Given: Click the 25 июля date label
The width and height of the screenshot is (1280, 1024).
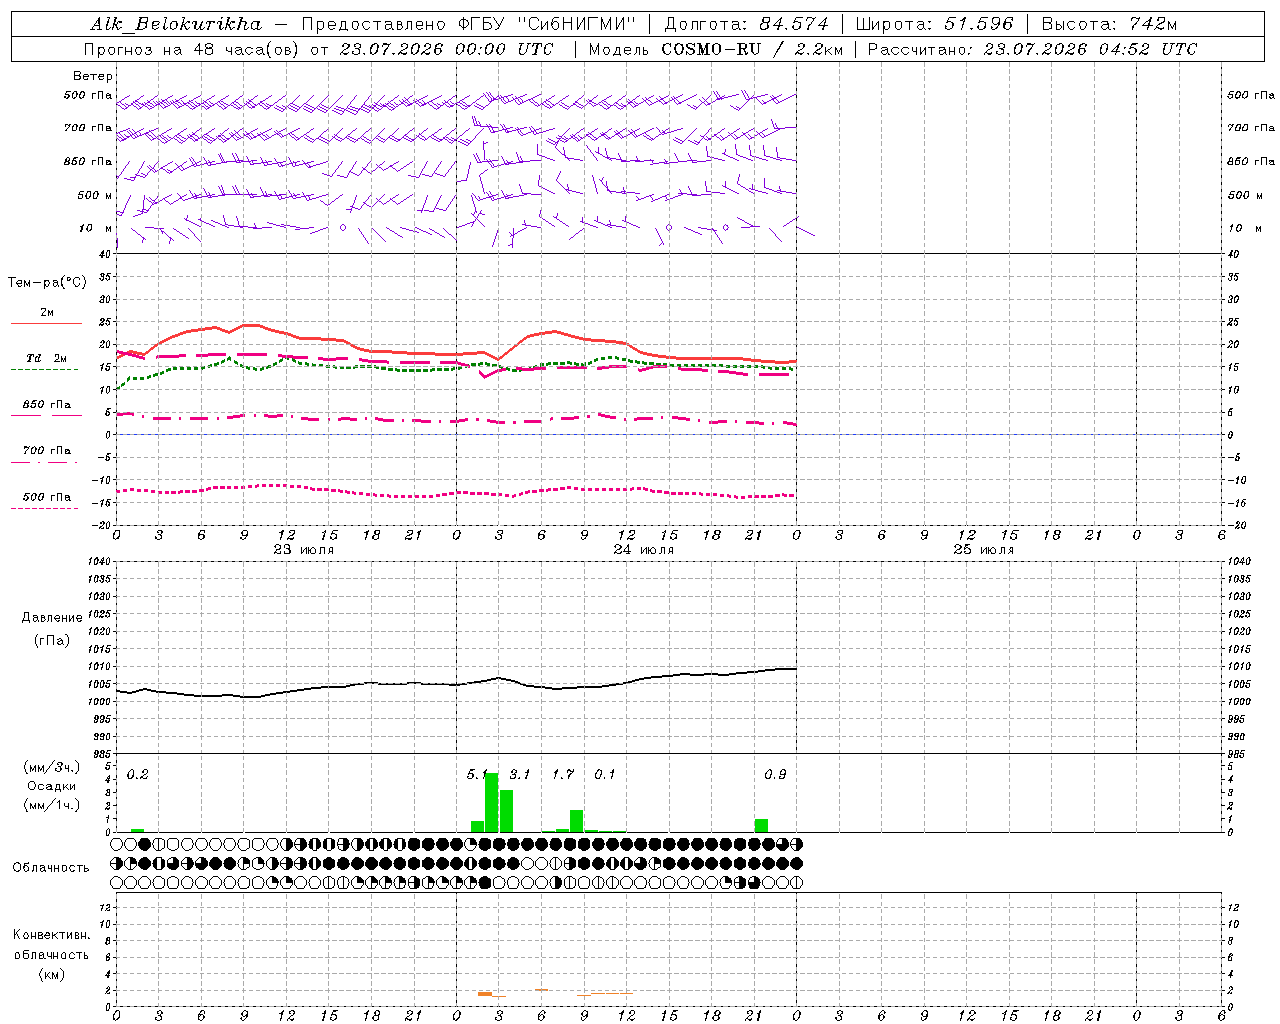Looking at the screenshot, I should (x=983, y=549).
